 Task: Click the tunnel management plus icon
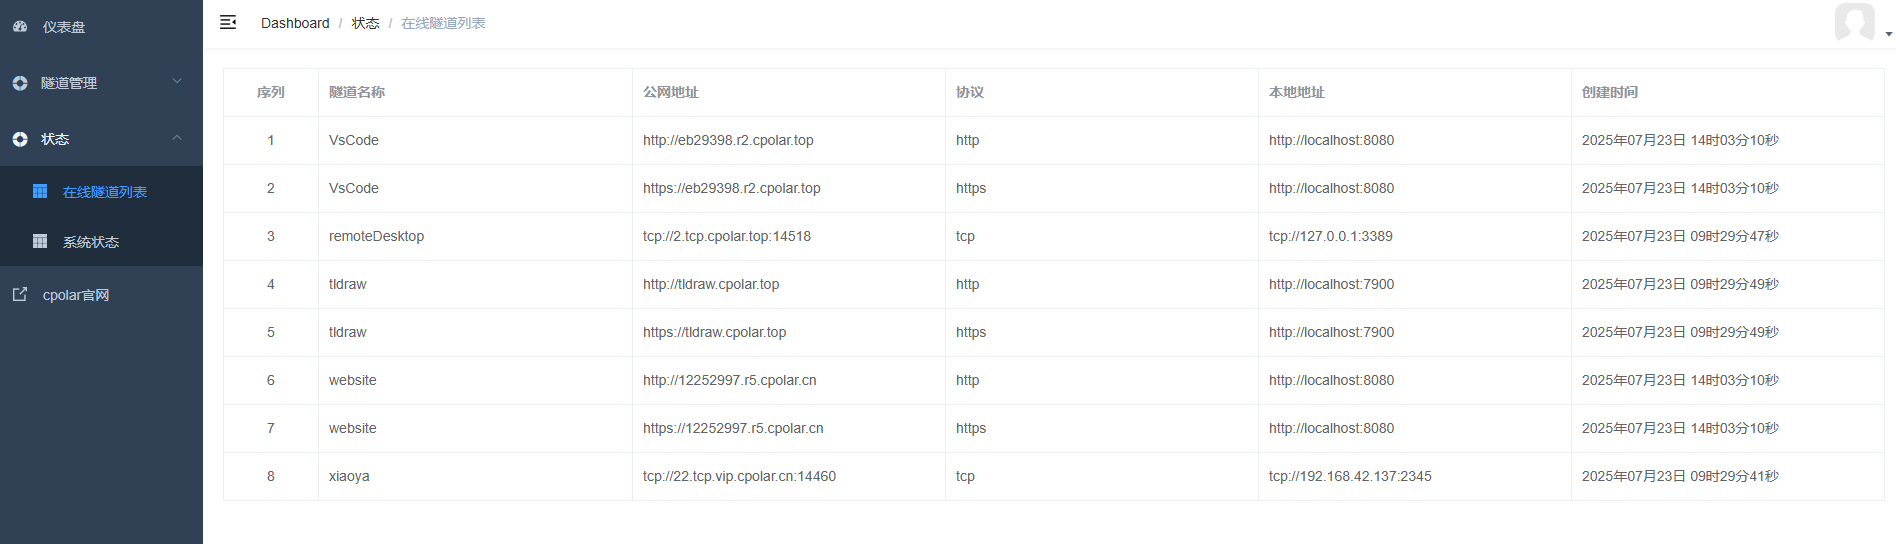click(20, 83)
